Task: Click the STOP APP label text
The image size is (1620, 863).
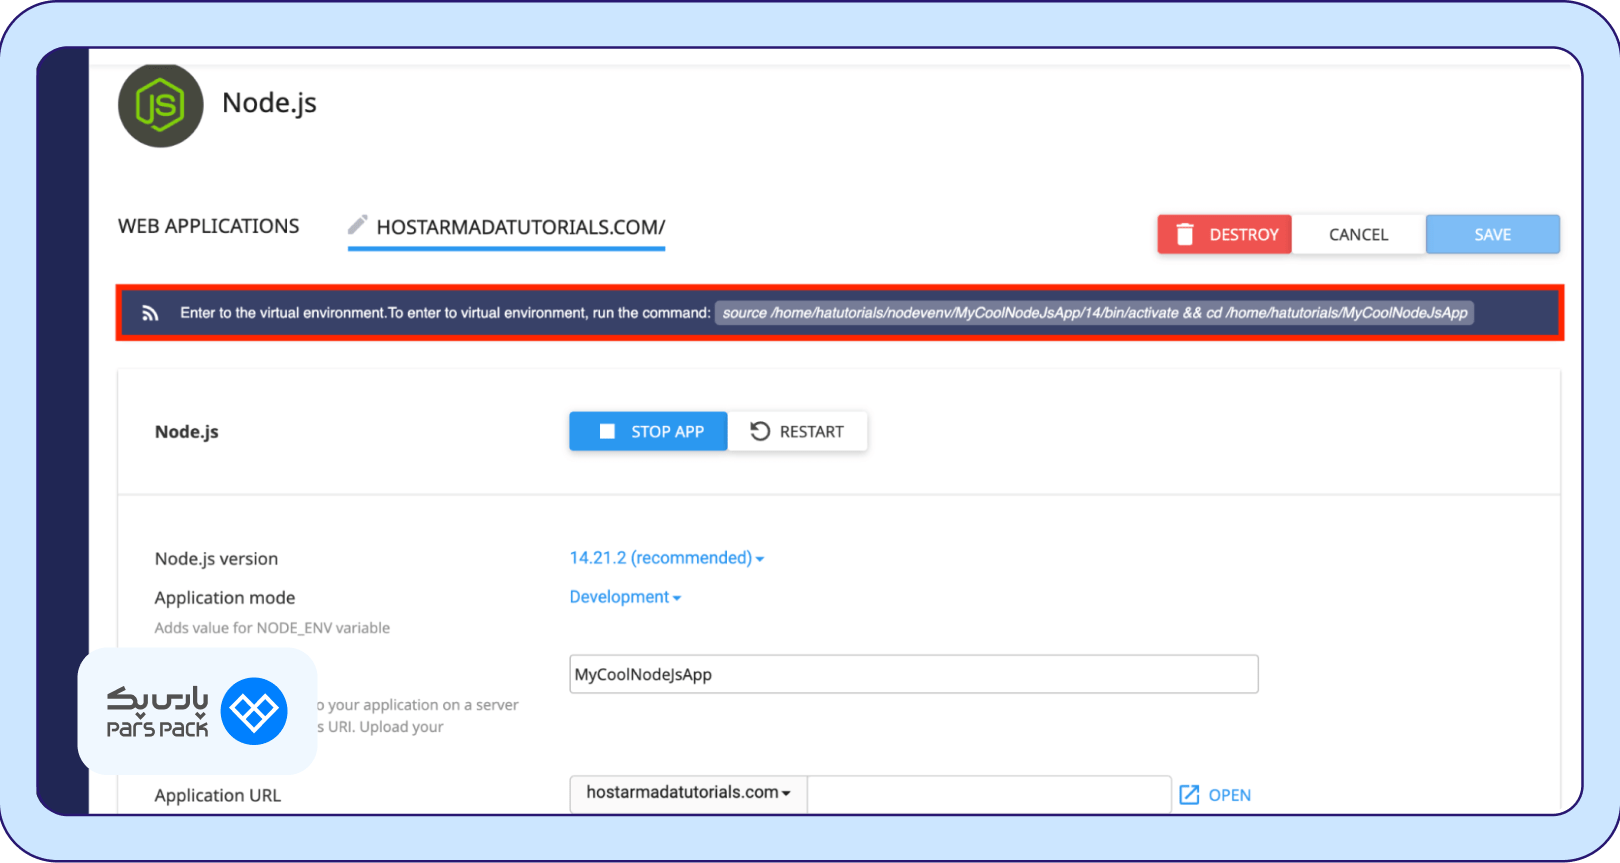Action: point(667,431)
